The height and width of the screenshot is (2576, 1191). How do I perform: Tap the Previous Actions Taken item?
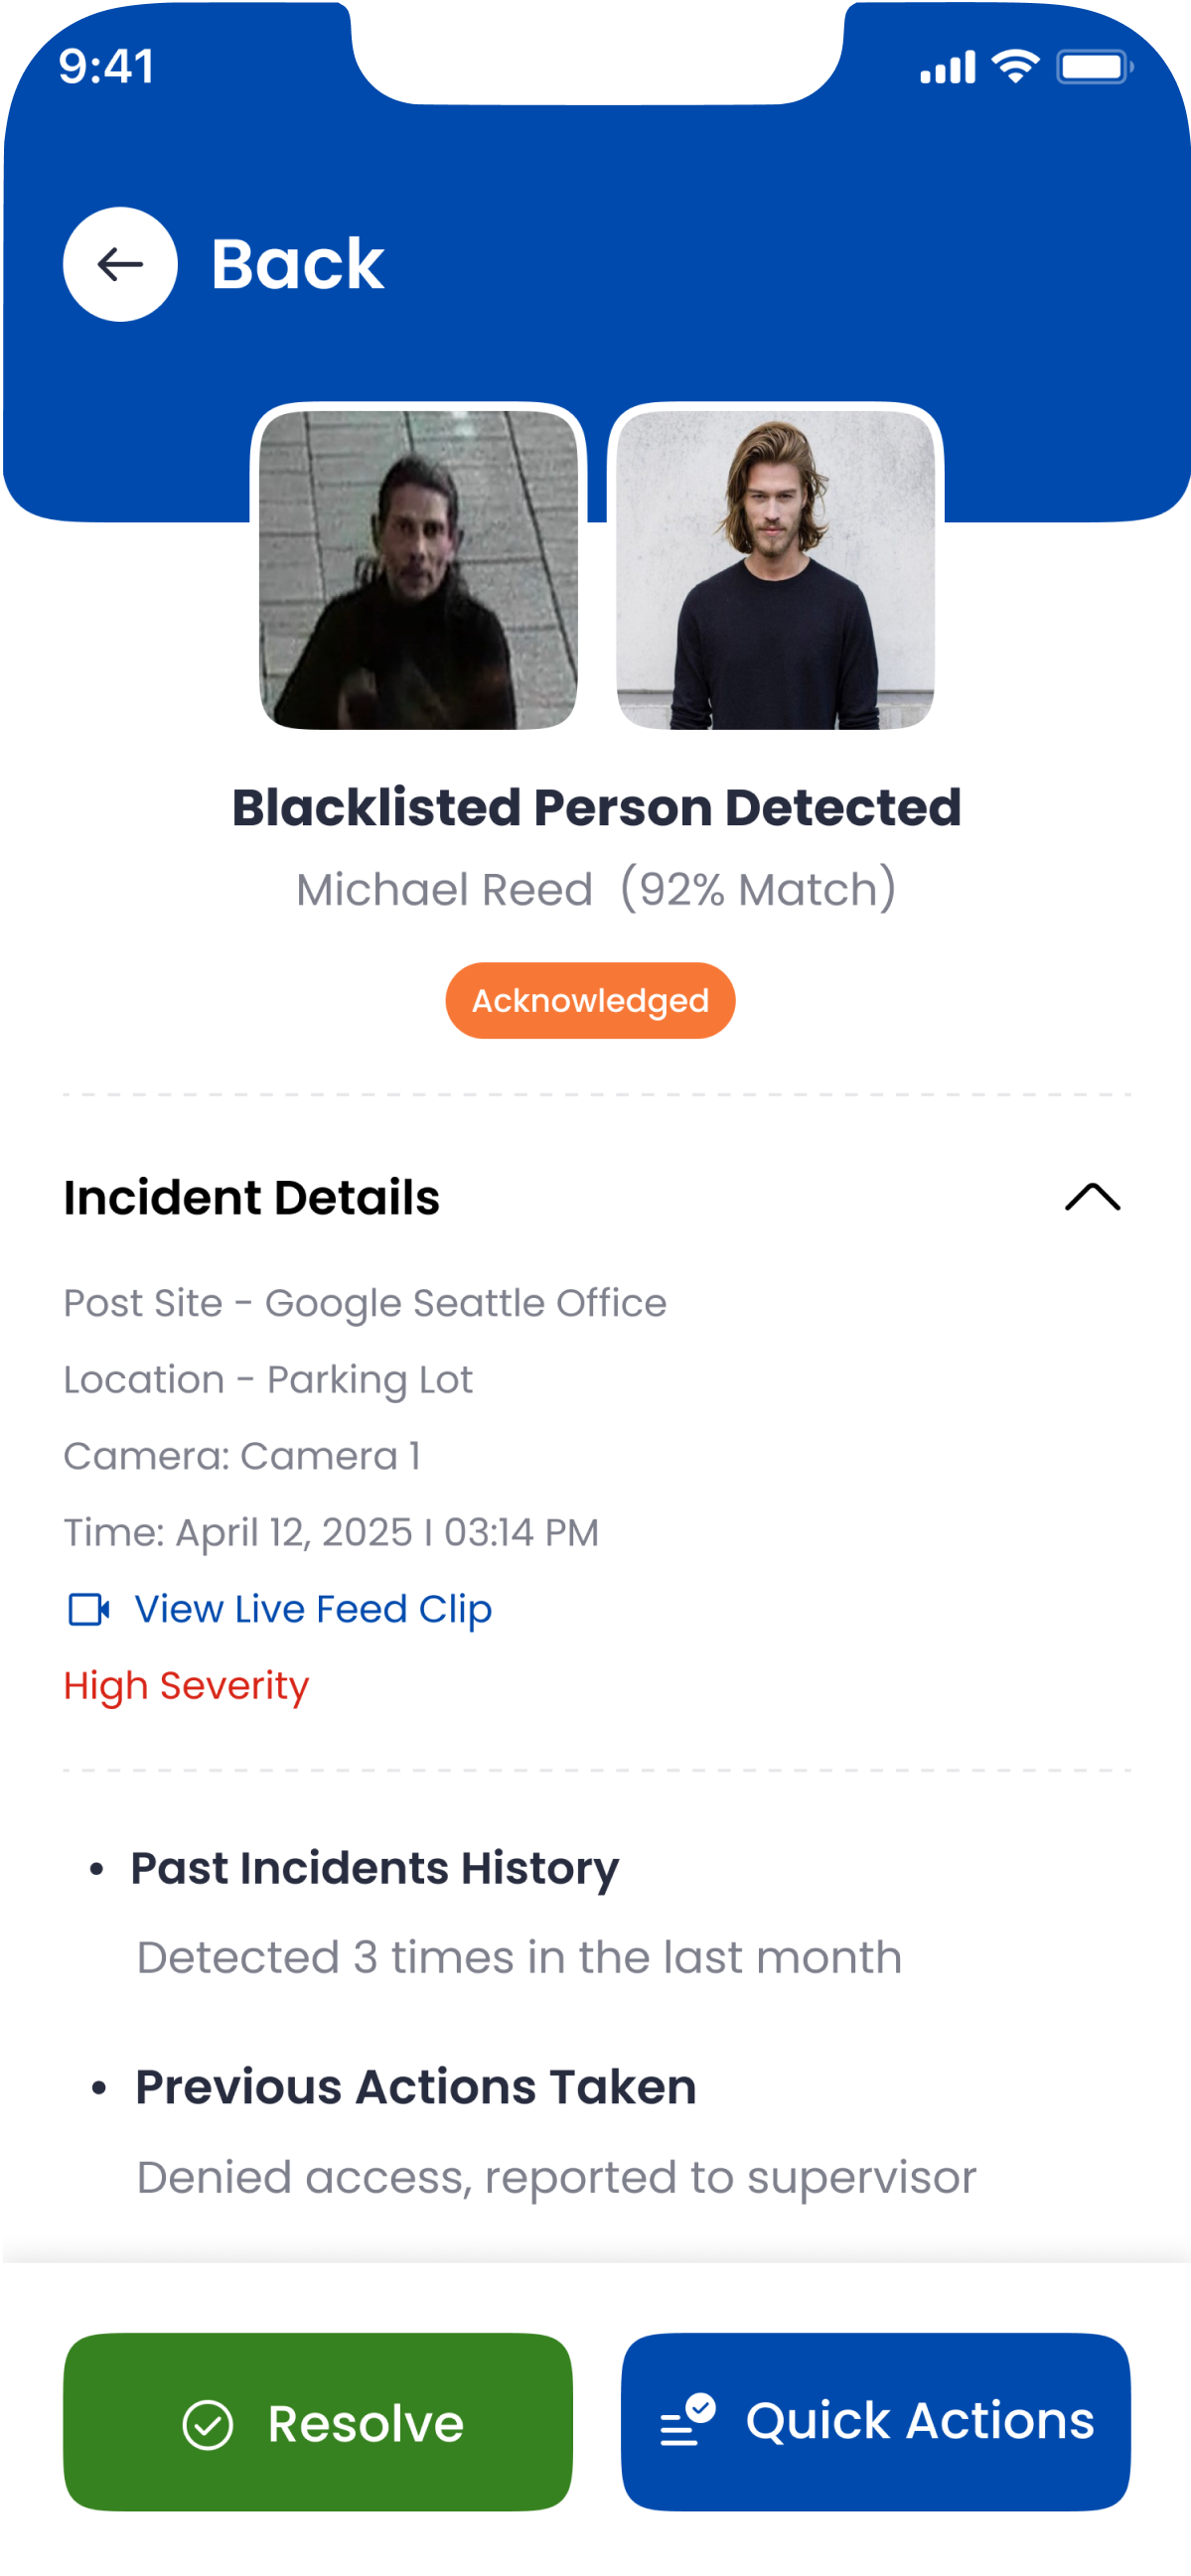point(415,2087)
